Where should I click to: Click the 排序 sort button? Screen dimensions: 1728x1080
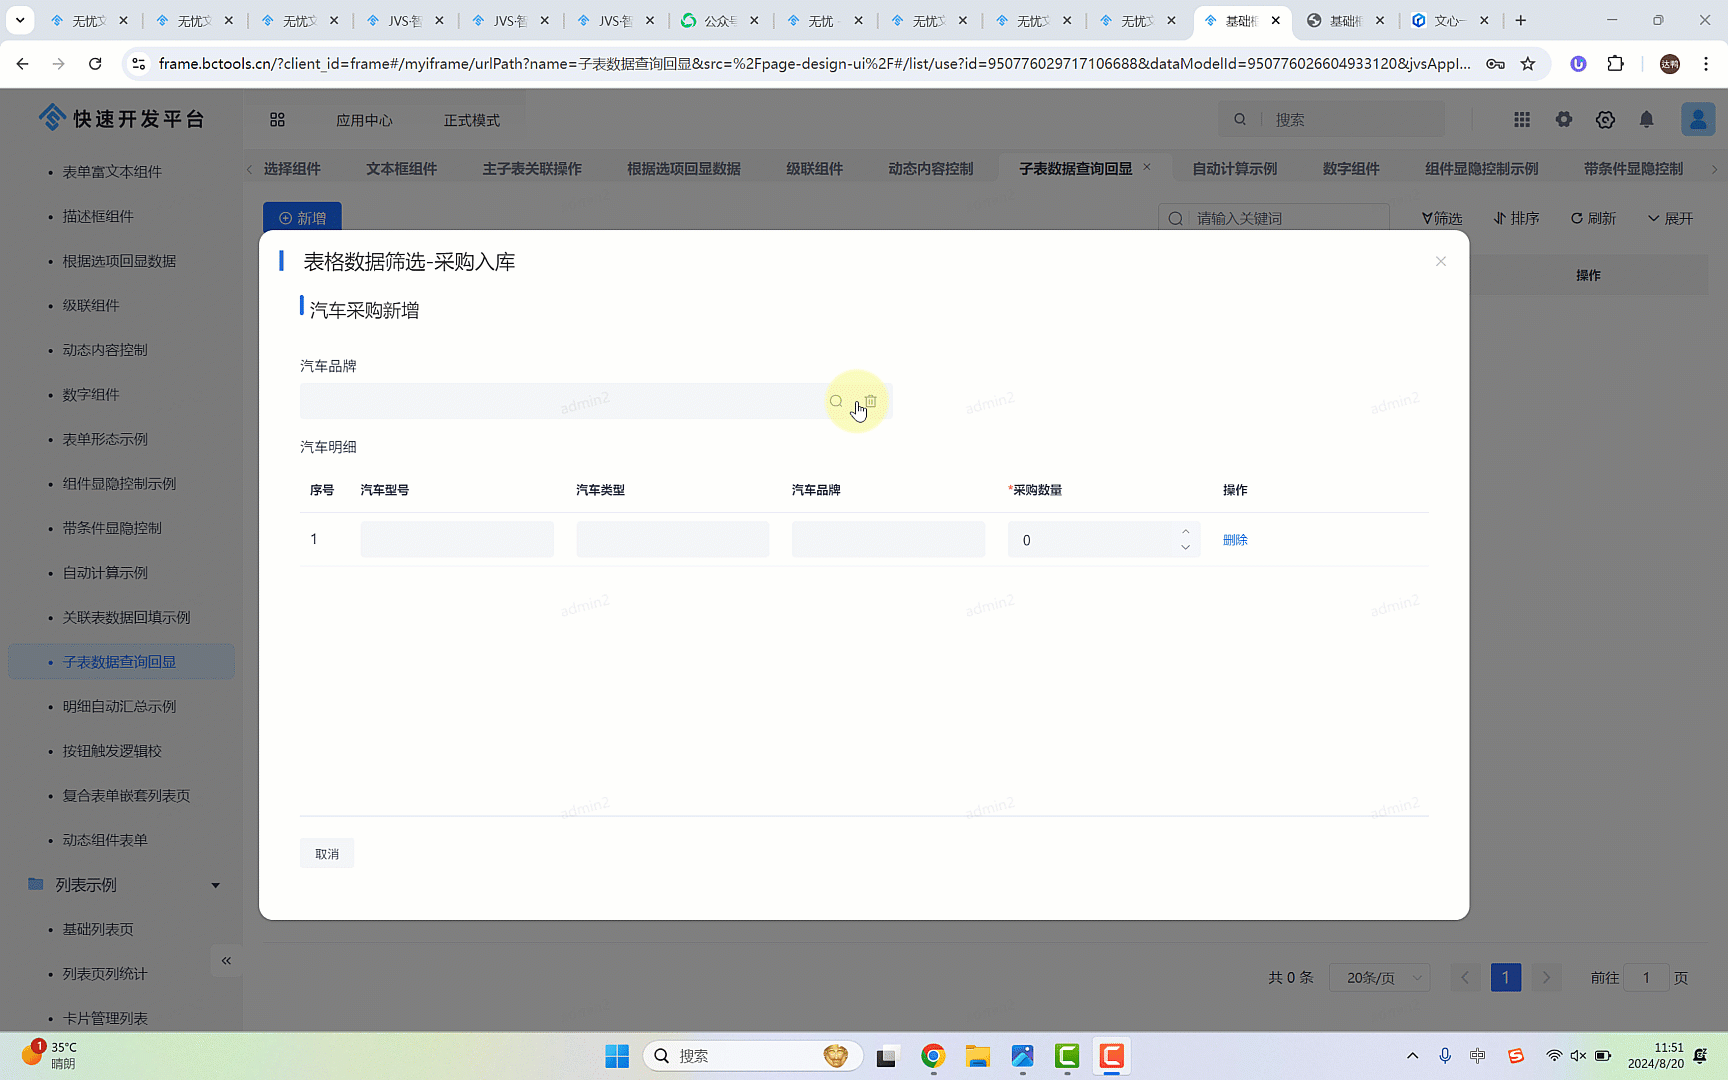click(1517, 218)
